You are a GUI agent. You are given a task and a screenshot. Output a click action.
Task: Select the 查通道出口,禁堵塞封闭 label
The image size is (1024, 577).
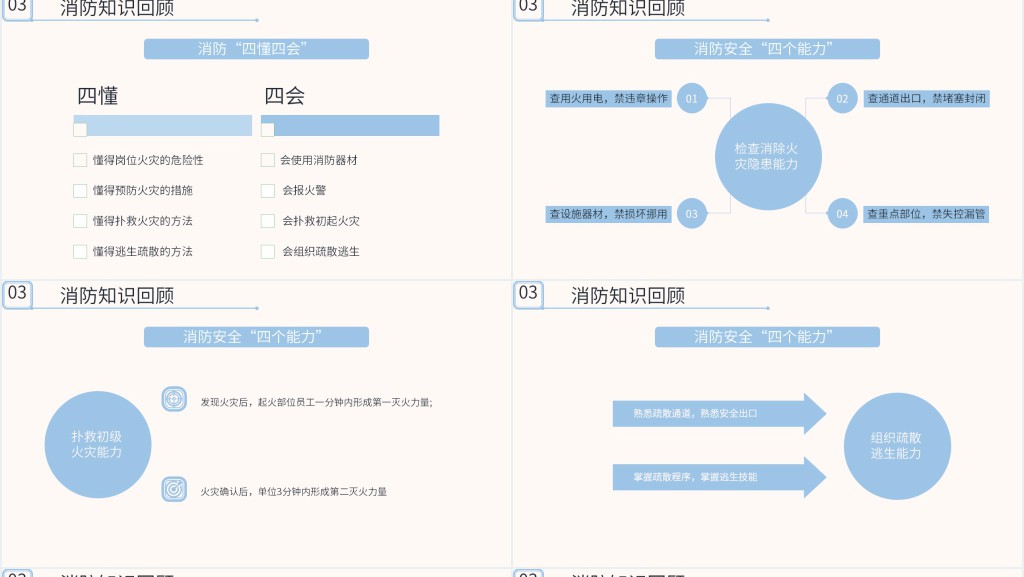(x=927, y=99)
